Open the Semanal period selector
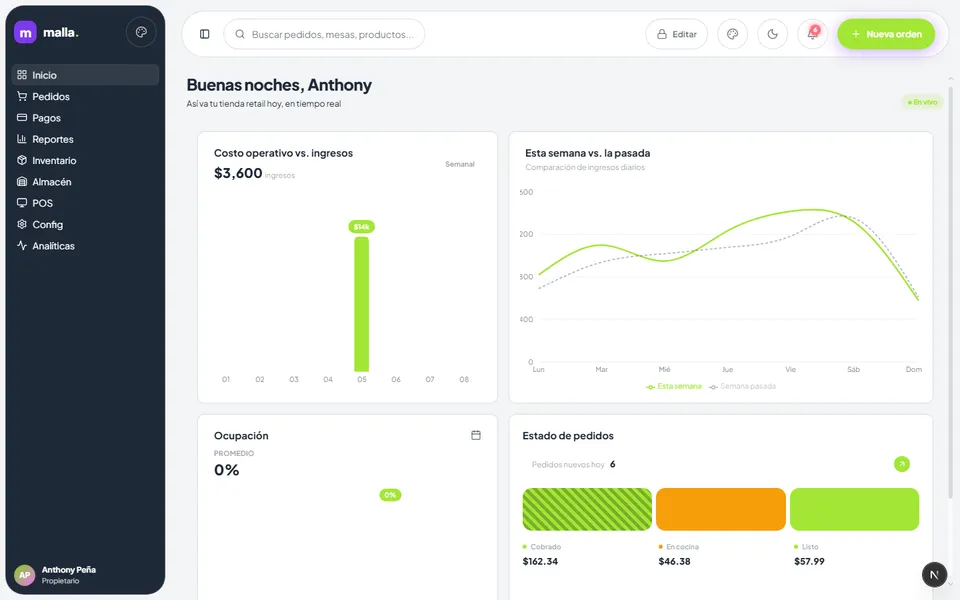The width and height of the screenshot is (960, 600). [460, 164]
